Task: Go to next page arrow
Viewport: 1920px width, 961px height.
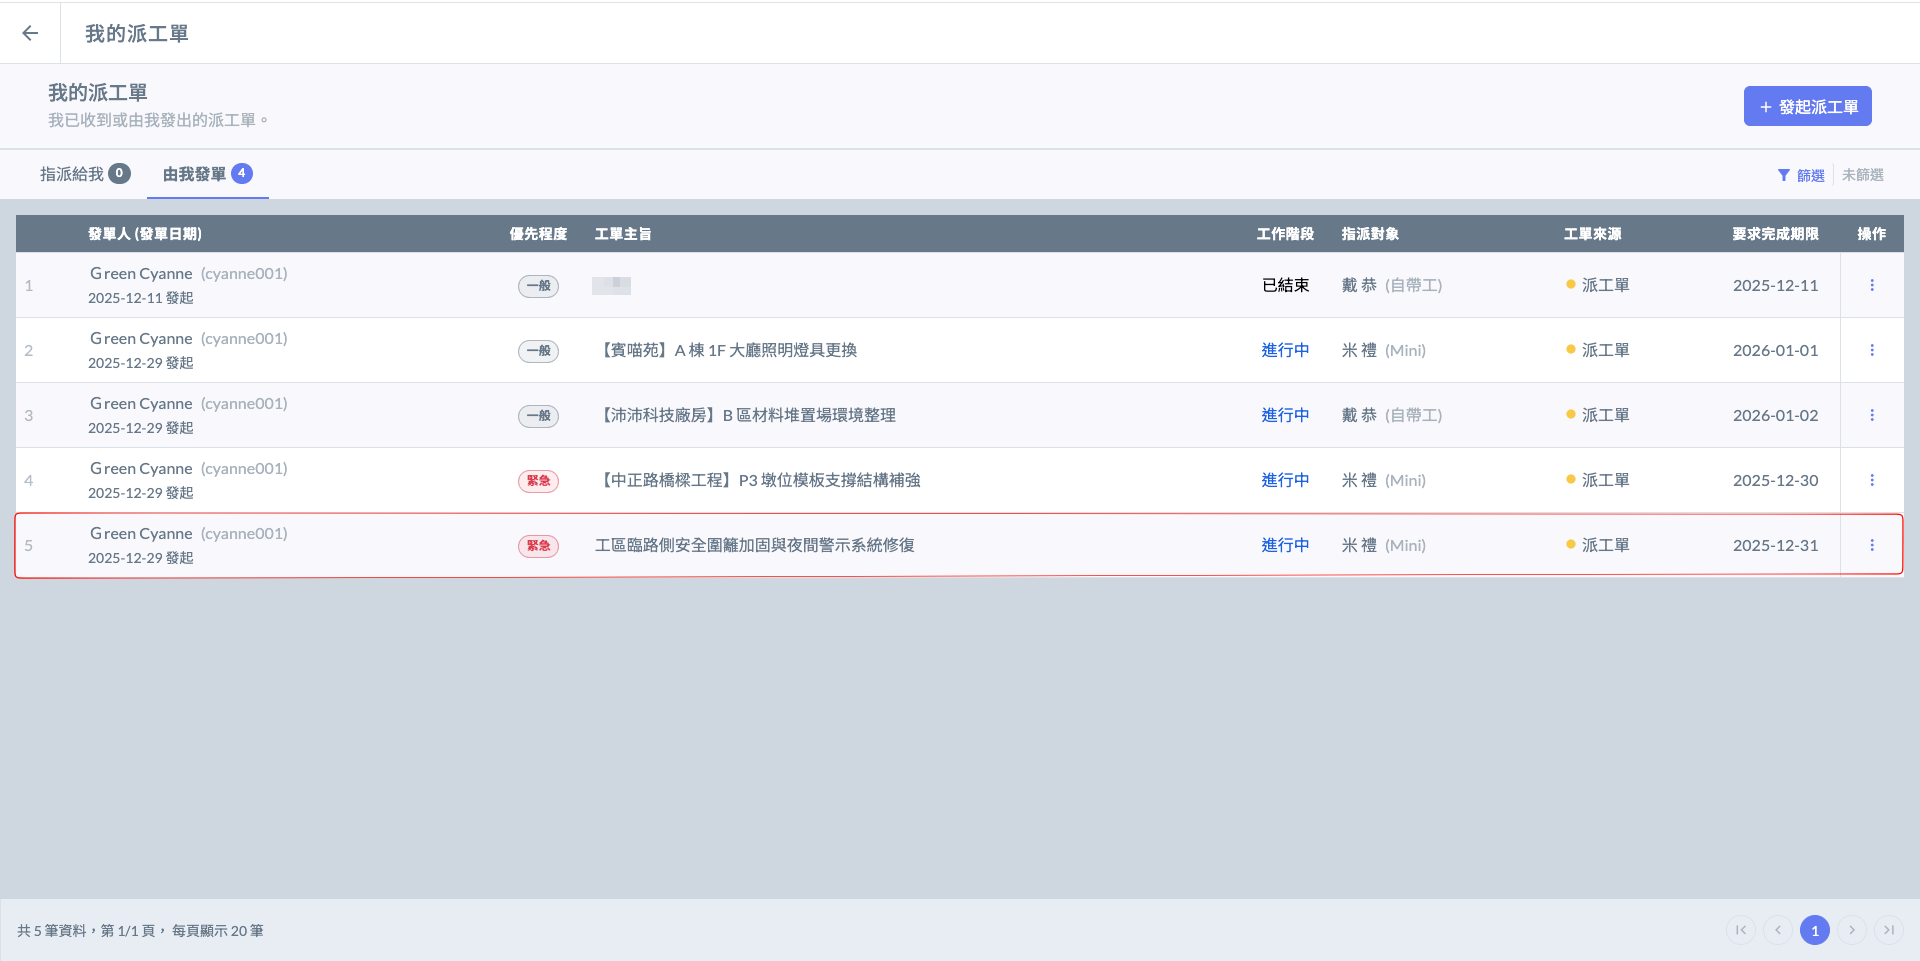Action: (x=1852, y=930)
